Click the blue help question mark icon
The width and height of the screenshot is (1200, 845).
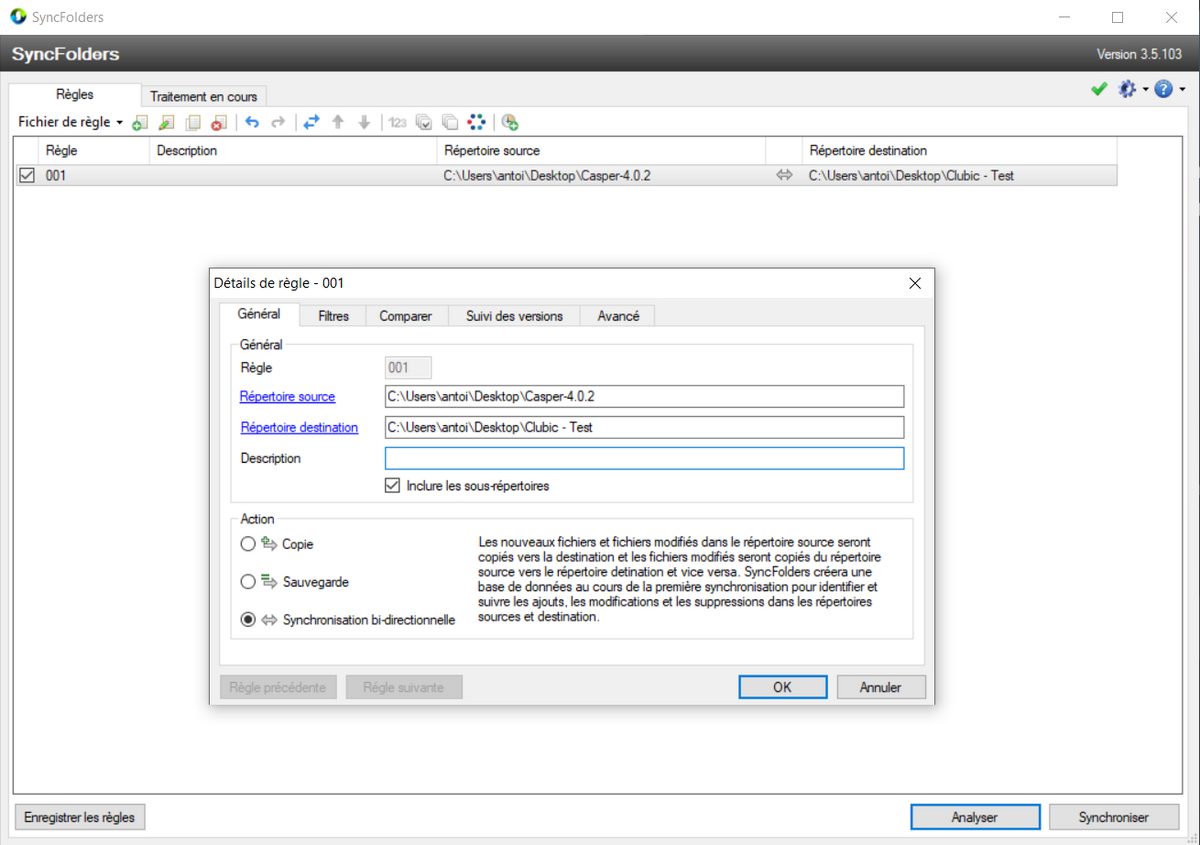1163,89
